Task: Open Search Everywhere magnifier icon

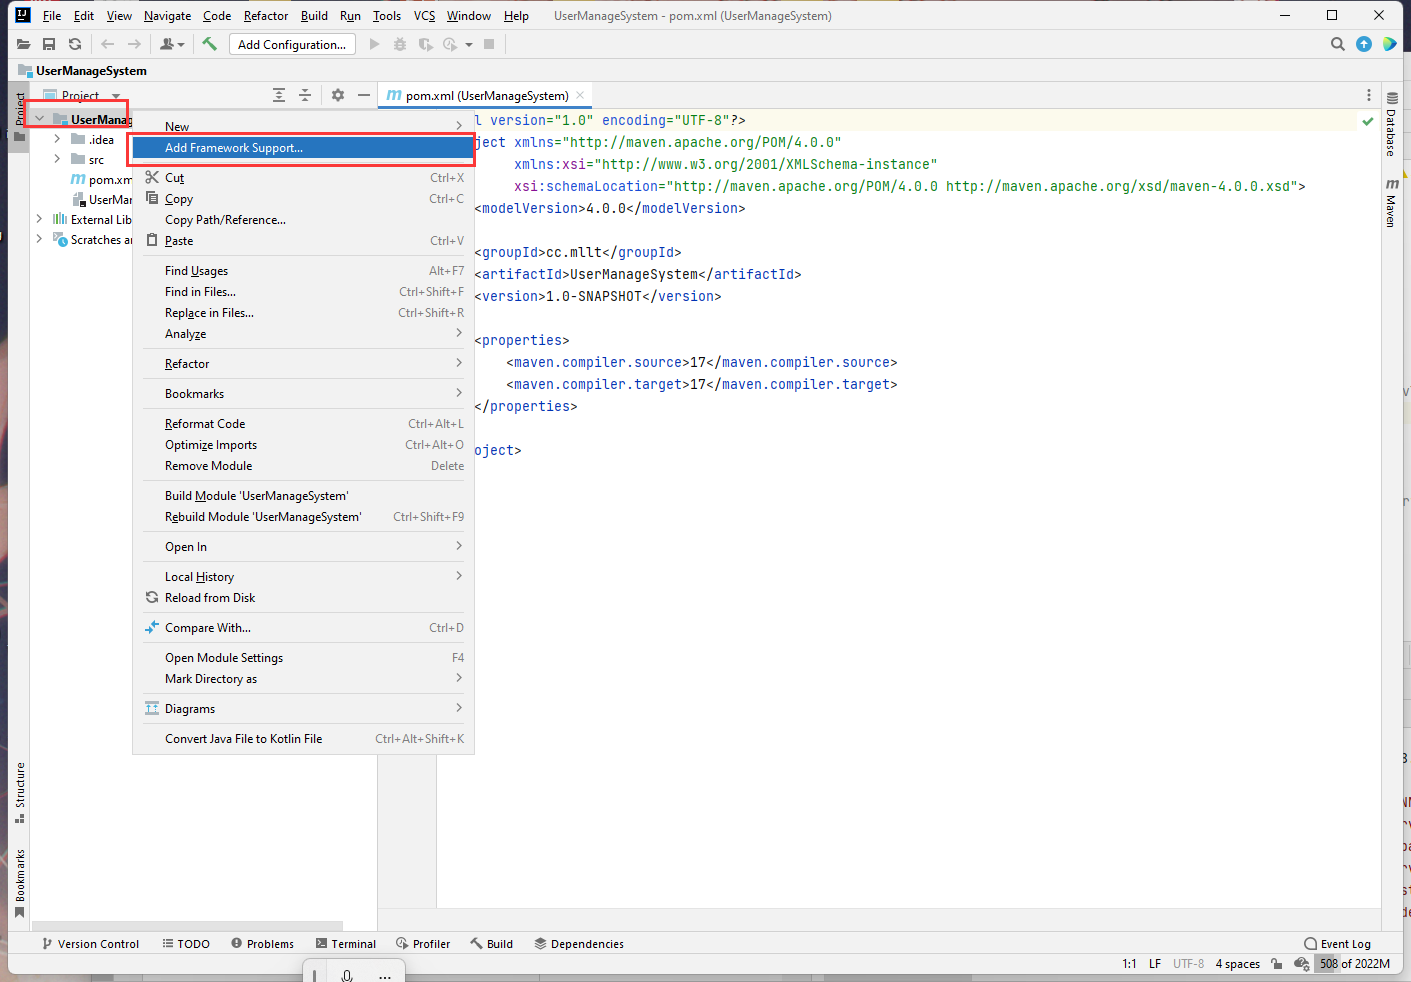Action: point(1337,44)
